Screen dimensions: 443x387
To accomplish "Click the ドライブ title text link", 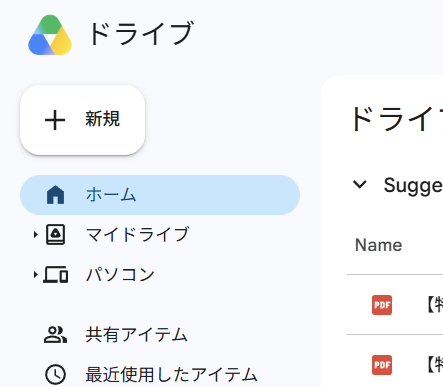I will pos(141,33).
